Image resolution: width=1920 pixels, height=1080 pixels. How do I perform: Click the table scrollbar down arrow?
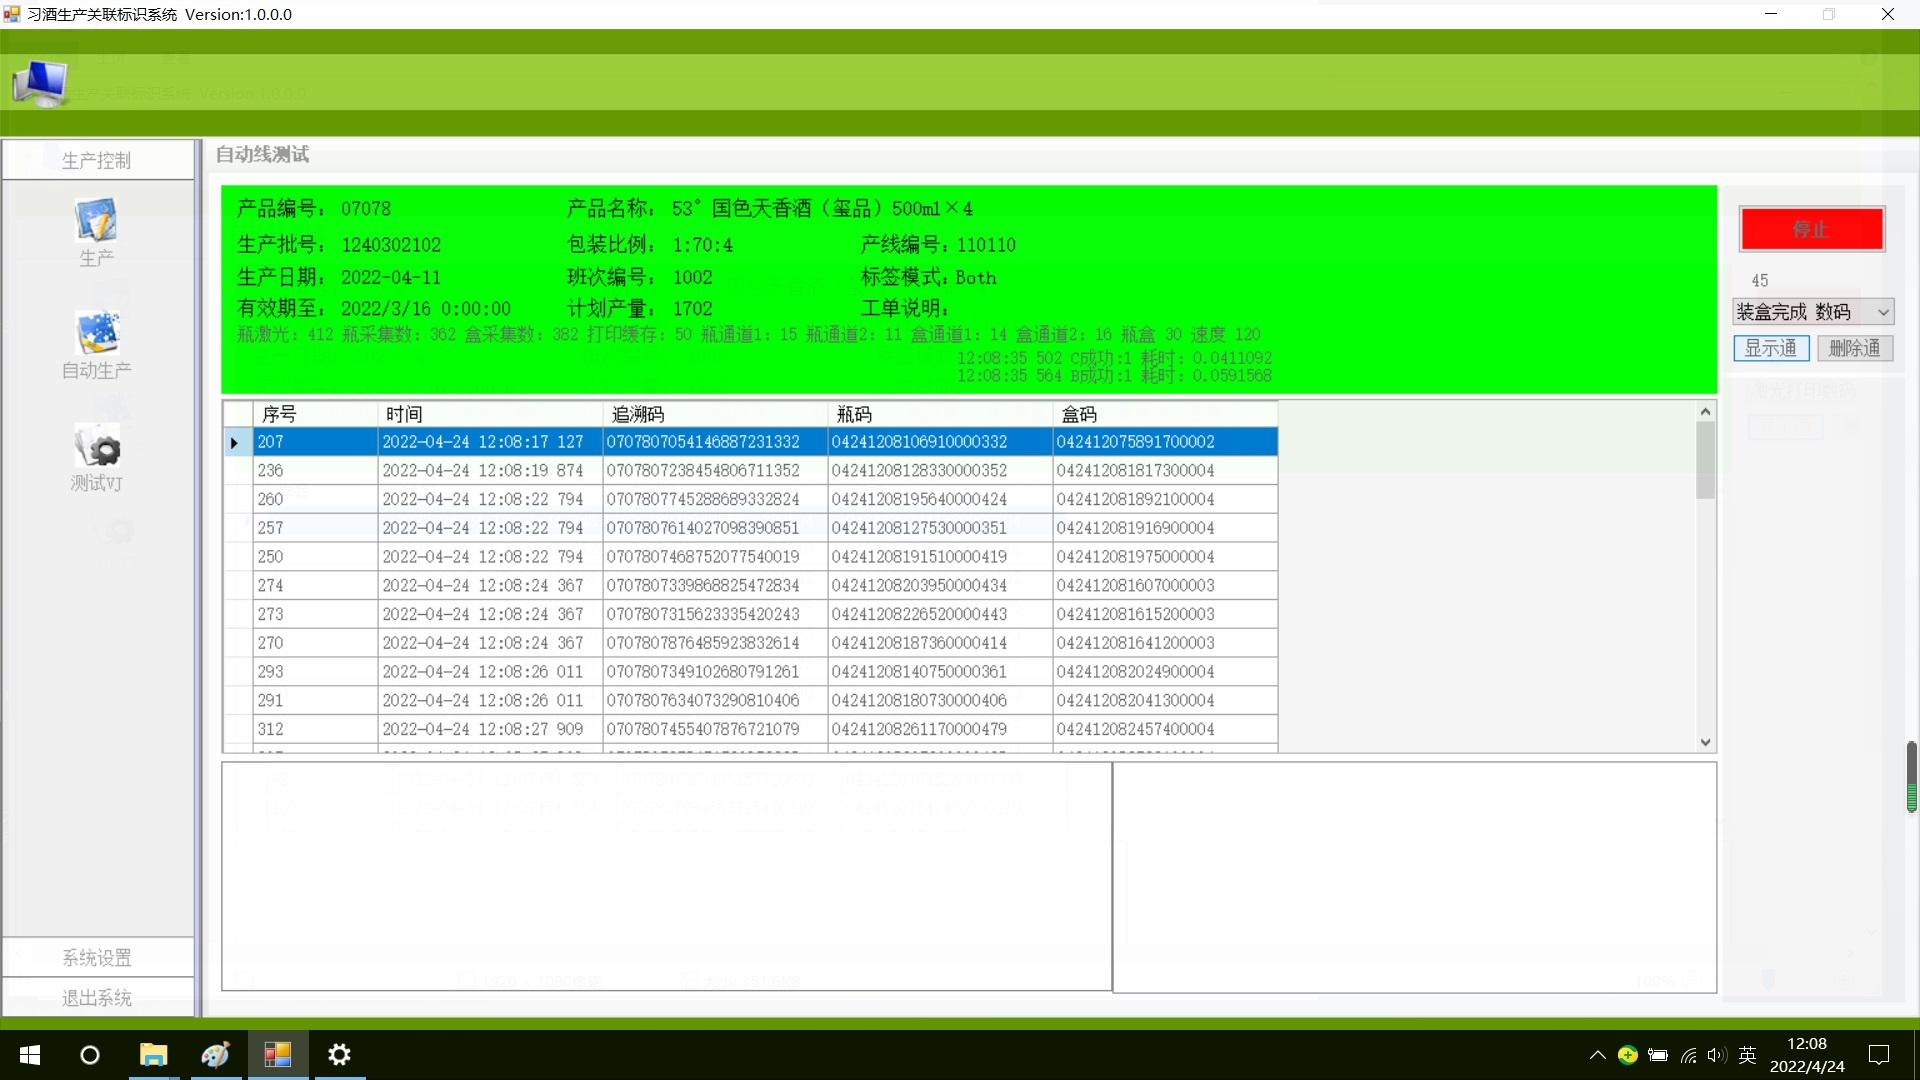pyautogui.click(x=1705, y=742)
